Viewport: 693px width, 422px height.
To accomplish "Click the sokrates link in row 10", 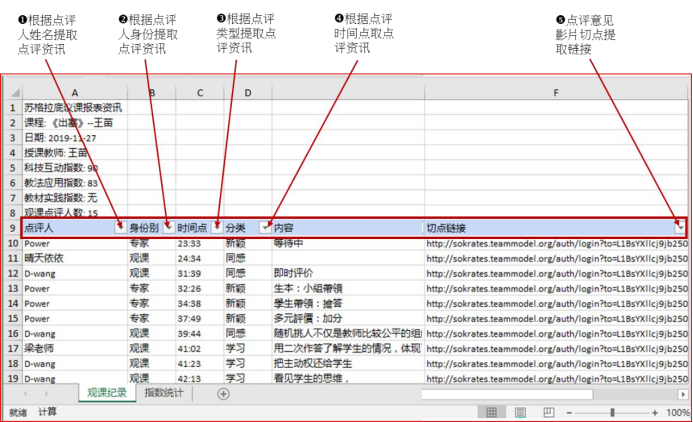I will [x=556, y=243].
